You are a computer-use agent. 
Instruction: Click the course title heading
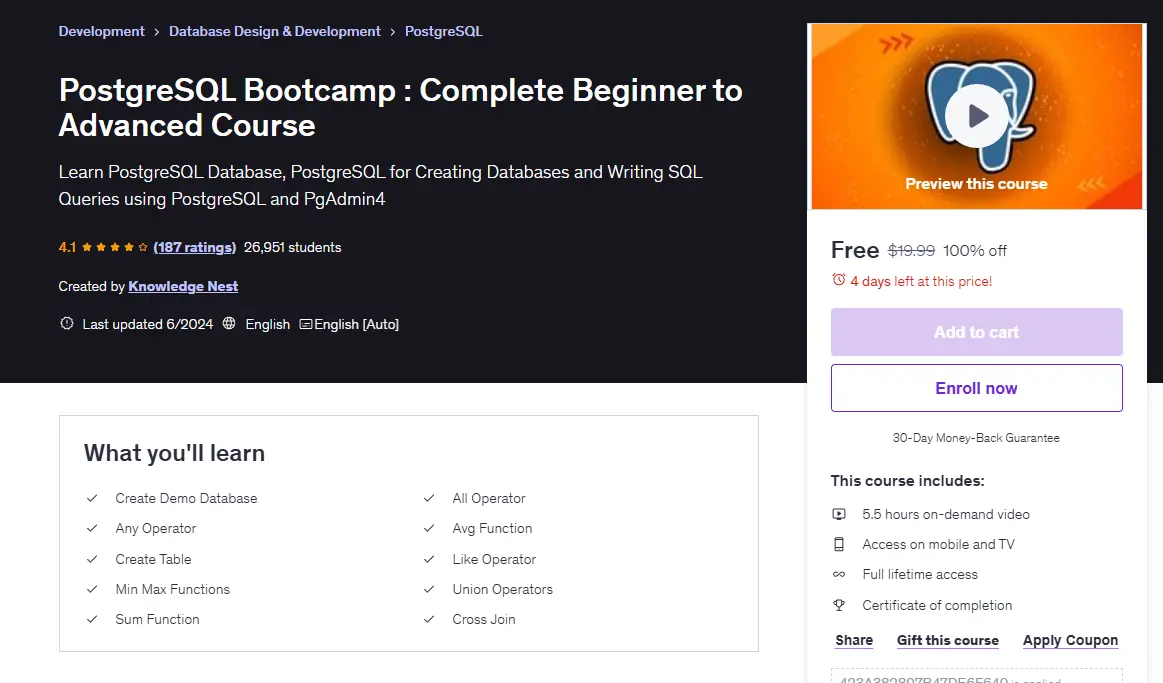[401, 108]
